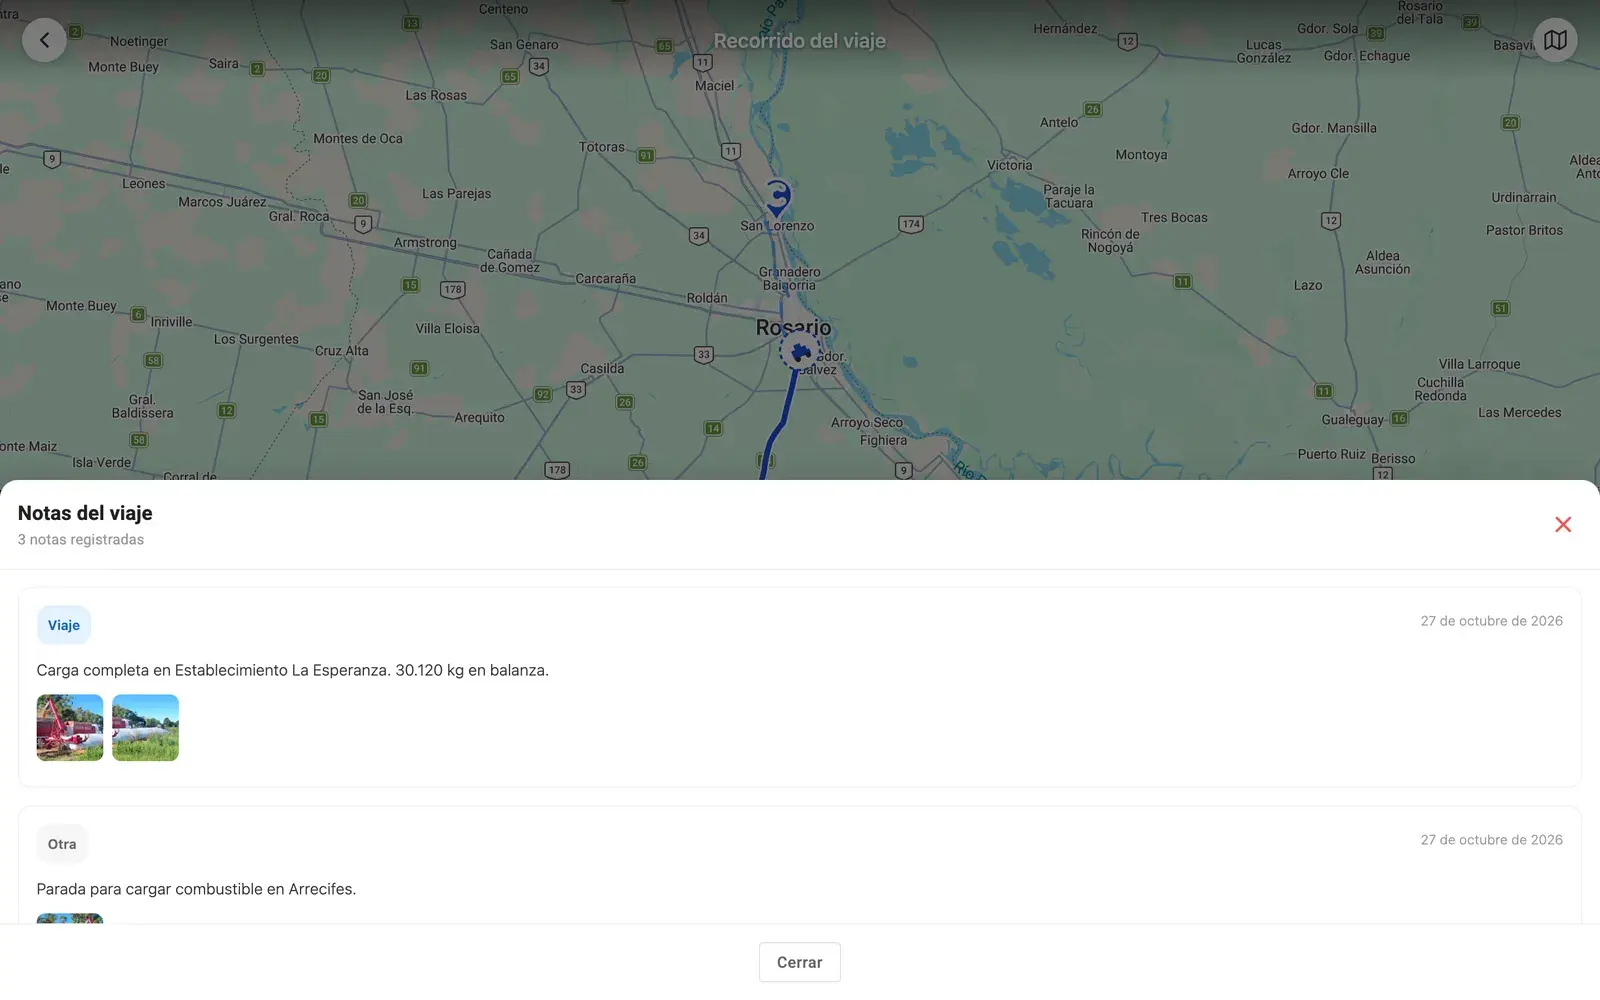Click the Montoya label on the map
The height and width of the screenshot is (1000, 1600).
1141,155
